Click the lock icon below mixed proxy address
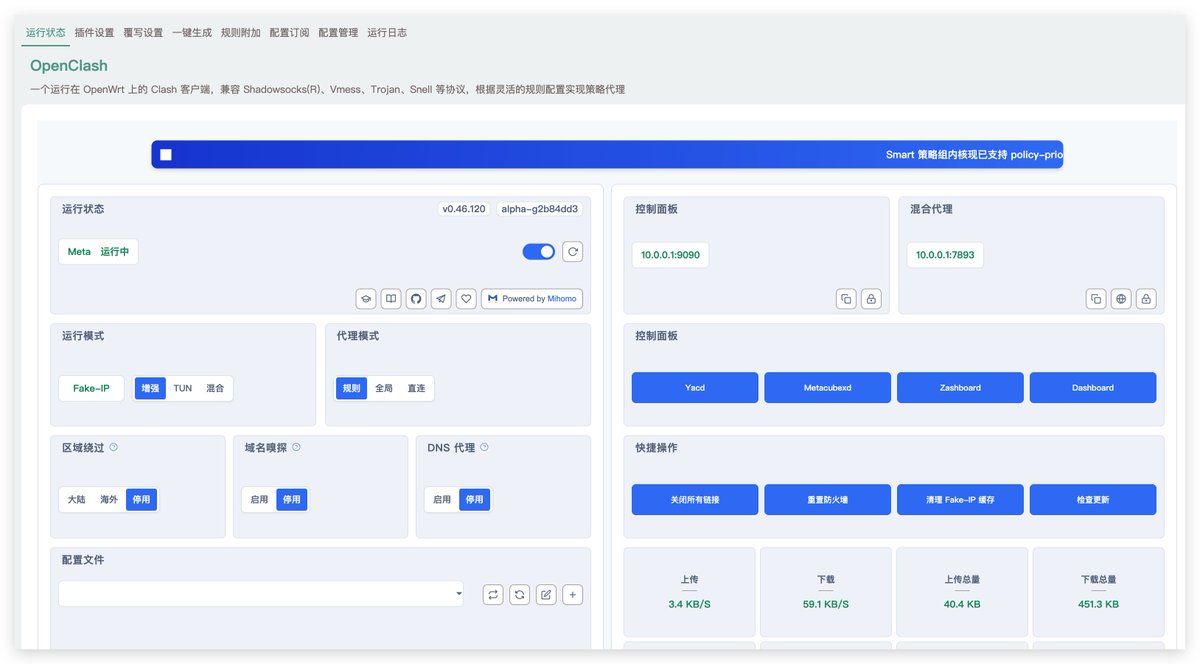This screenshot has width=1200, height=664. coord(1146,298)
